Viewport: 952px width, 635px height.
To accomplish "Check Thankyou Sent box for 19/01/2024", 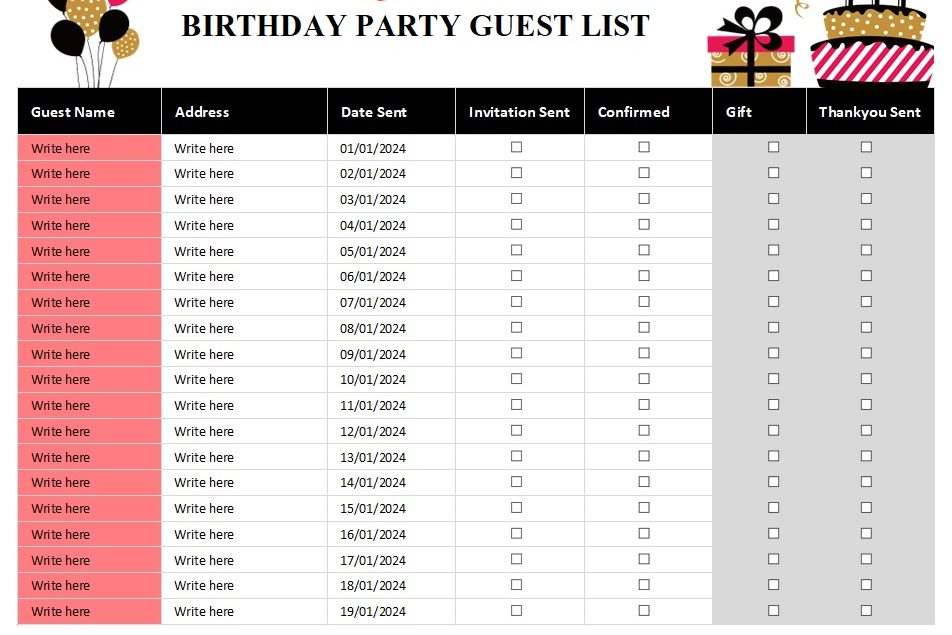I will click(x=866, y=610).
